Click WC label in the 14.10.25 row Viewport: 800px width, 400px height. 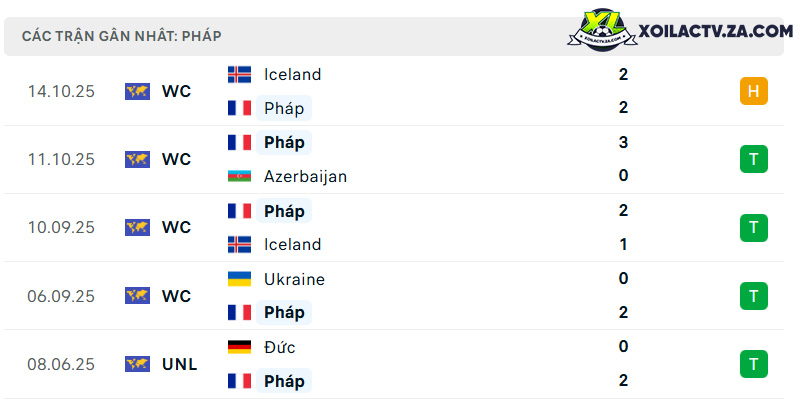177,92
